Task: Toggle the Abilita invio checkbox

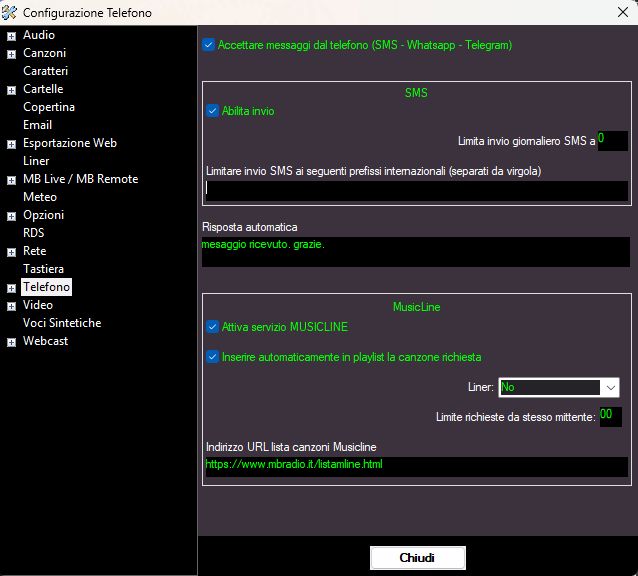Action: (212, 111)
